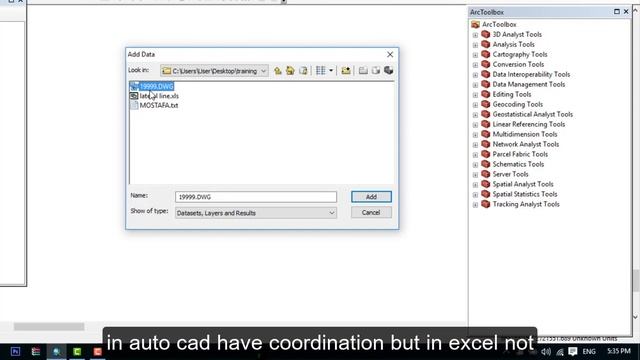The width and height of the screenshot is (640, 360).
Task: Click the volume icon in system tray
Action: [546, 351]
